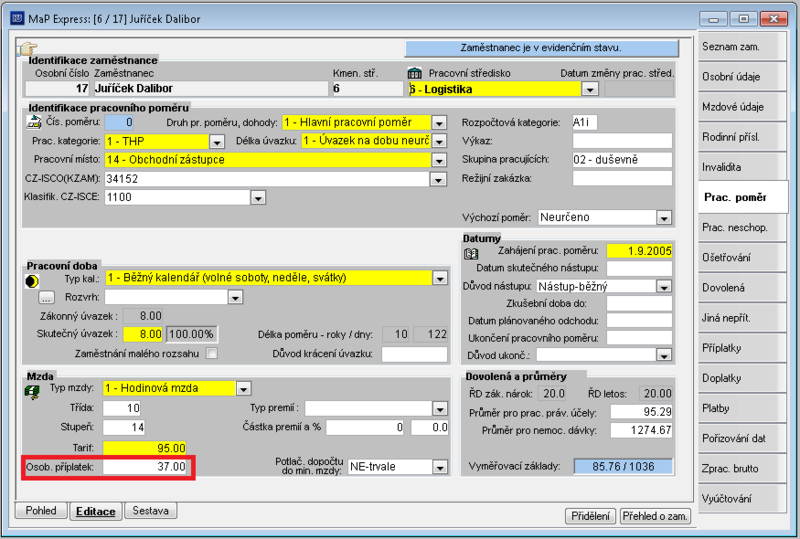The image size is (800, 539).
Task: Open the Příplatky section
Action: click(x=741, y=348)
